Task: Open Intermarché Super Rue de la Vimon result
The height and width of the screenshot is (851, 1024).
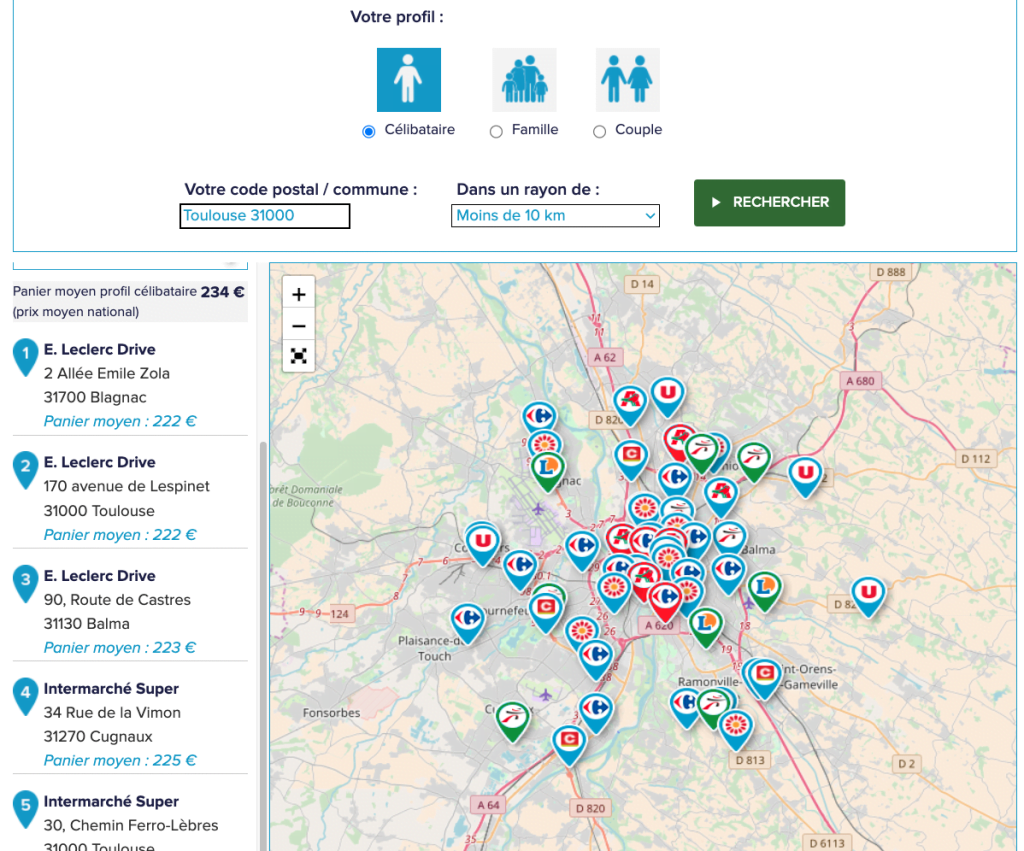Action: point(130,724)
